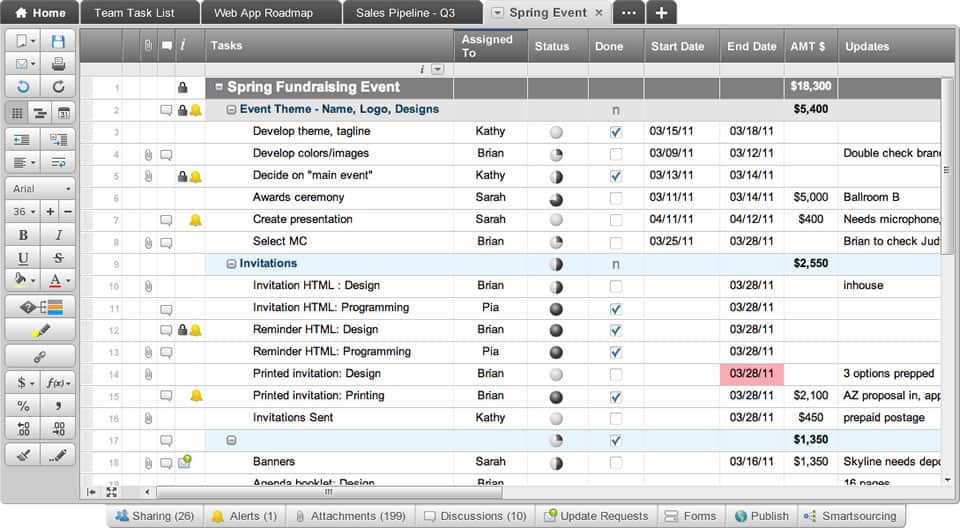The height and width of the screenshot is (528, 960).
Task: Open Calendar view icon
Action: [63, 113]
